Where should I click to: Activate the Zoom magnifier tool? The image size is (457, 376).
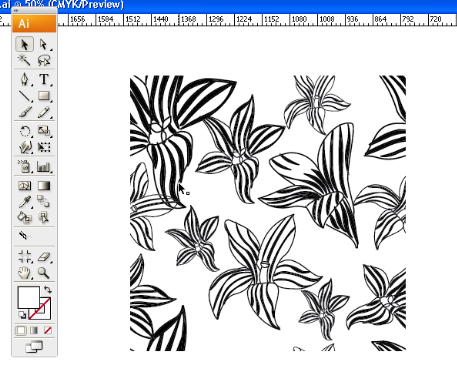(44, 273)
